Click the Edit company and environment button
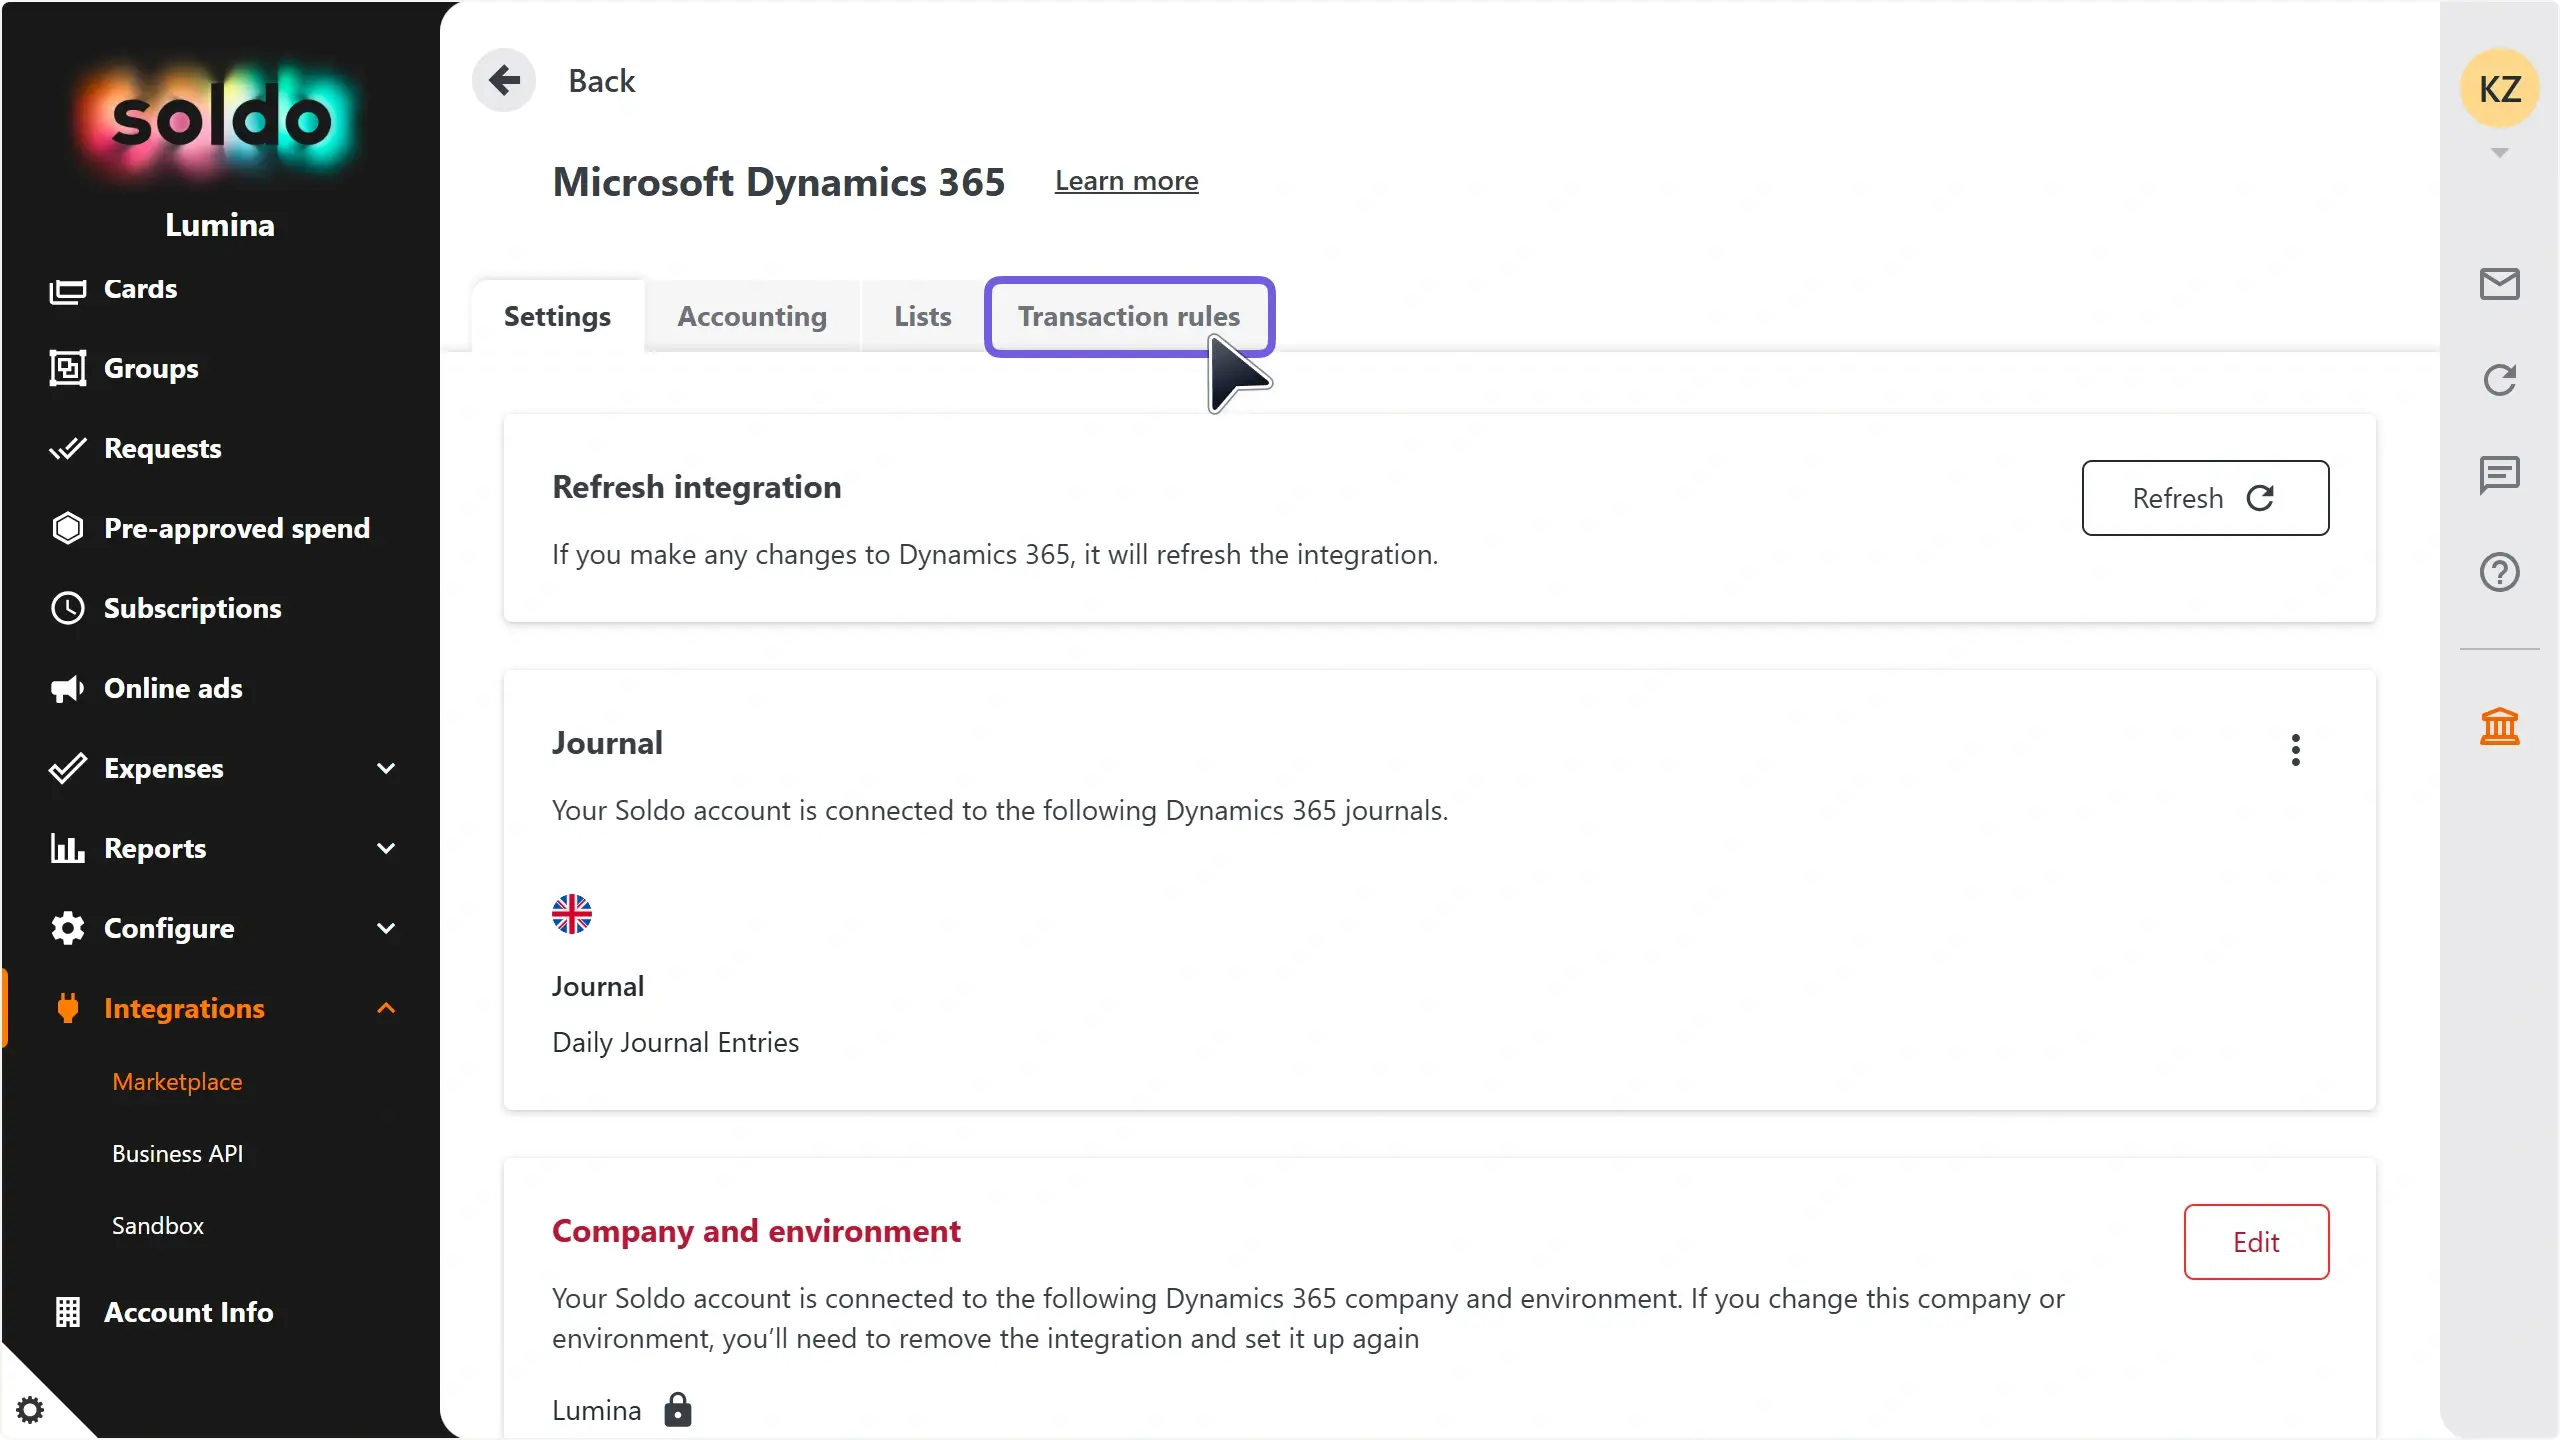Image resolution: width=2560 pixels, height=1440 pixels. [x=2256, y=1242]
